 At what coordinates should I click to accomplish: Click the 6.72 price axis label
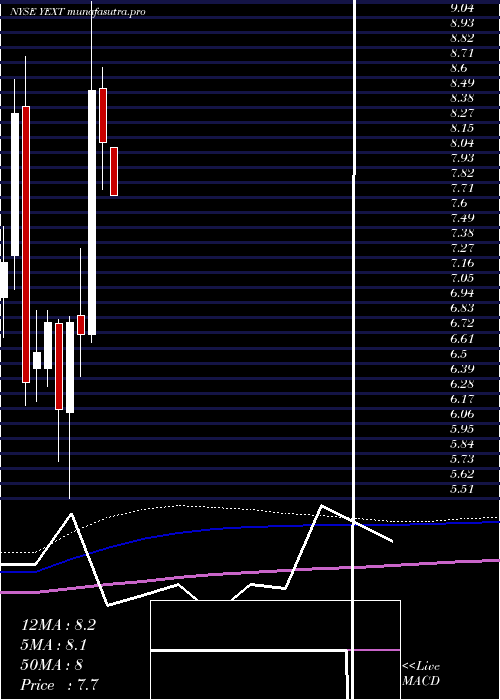click(462, 323)
